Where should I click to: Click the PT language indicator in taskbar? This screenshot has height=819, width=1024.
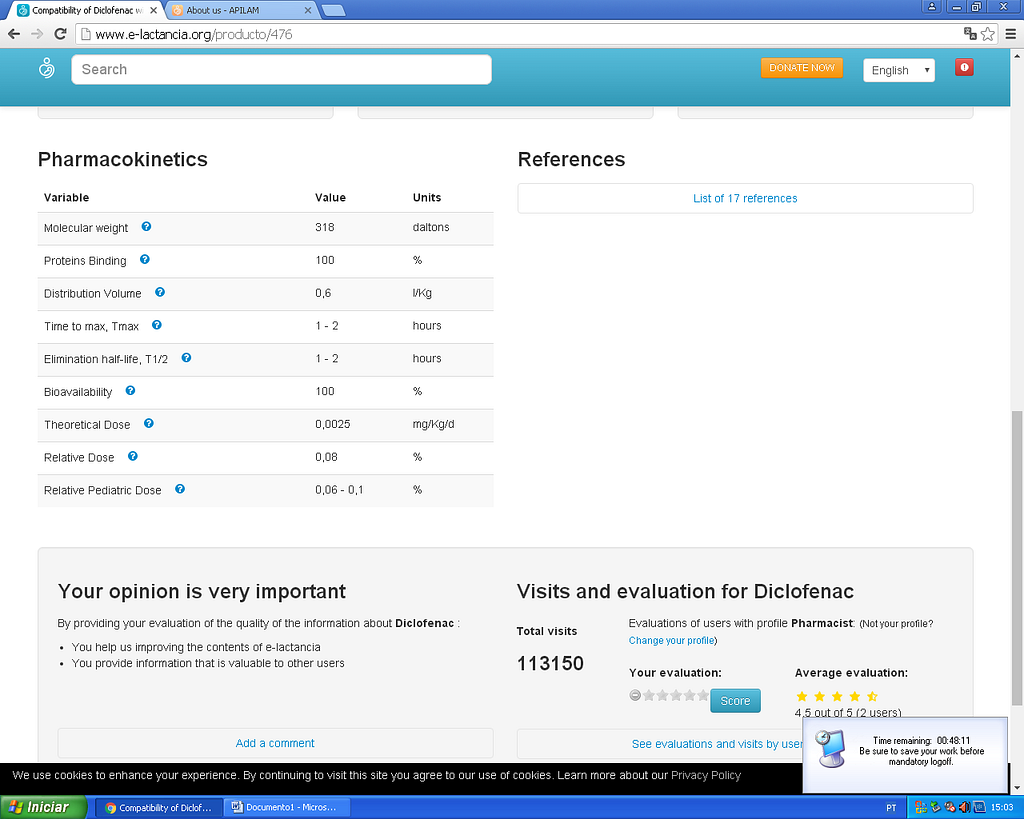[x=891, y=808]
